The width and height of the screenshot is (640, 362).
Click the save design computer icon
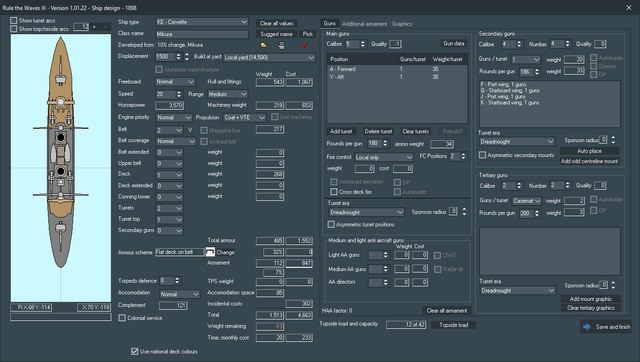point(282,45)
